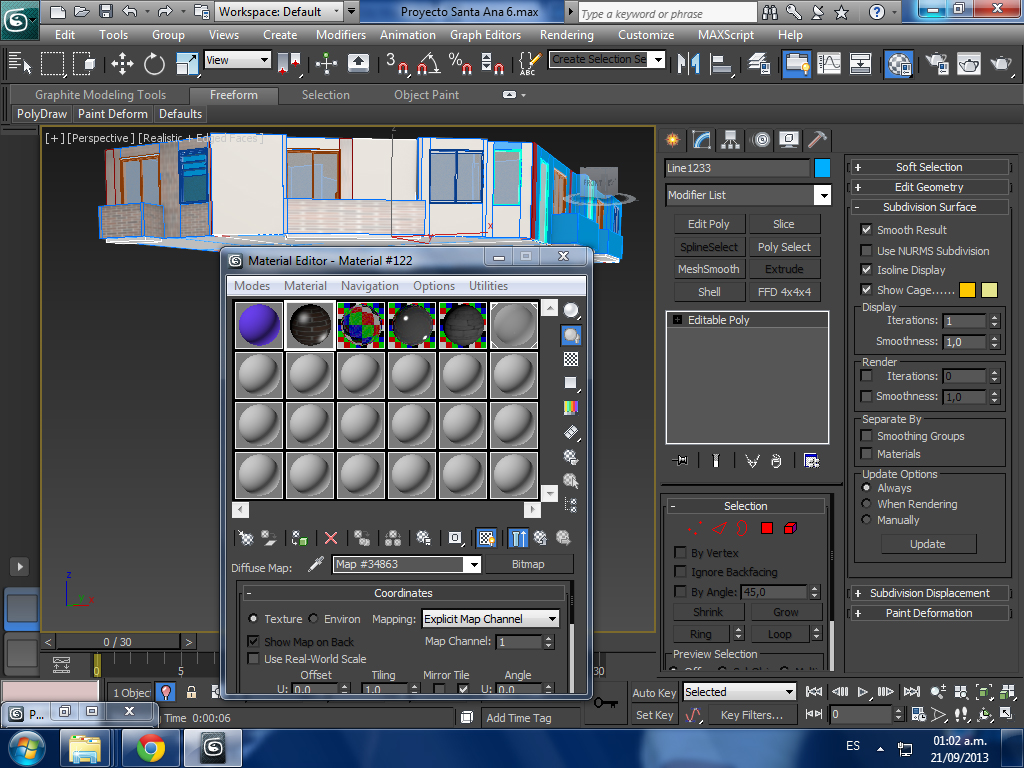Select the Rotate transform tool
This screenshot has width=1024, height=768.
click(x=154, y=63)
